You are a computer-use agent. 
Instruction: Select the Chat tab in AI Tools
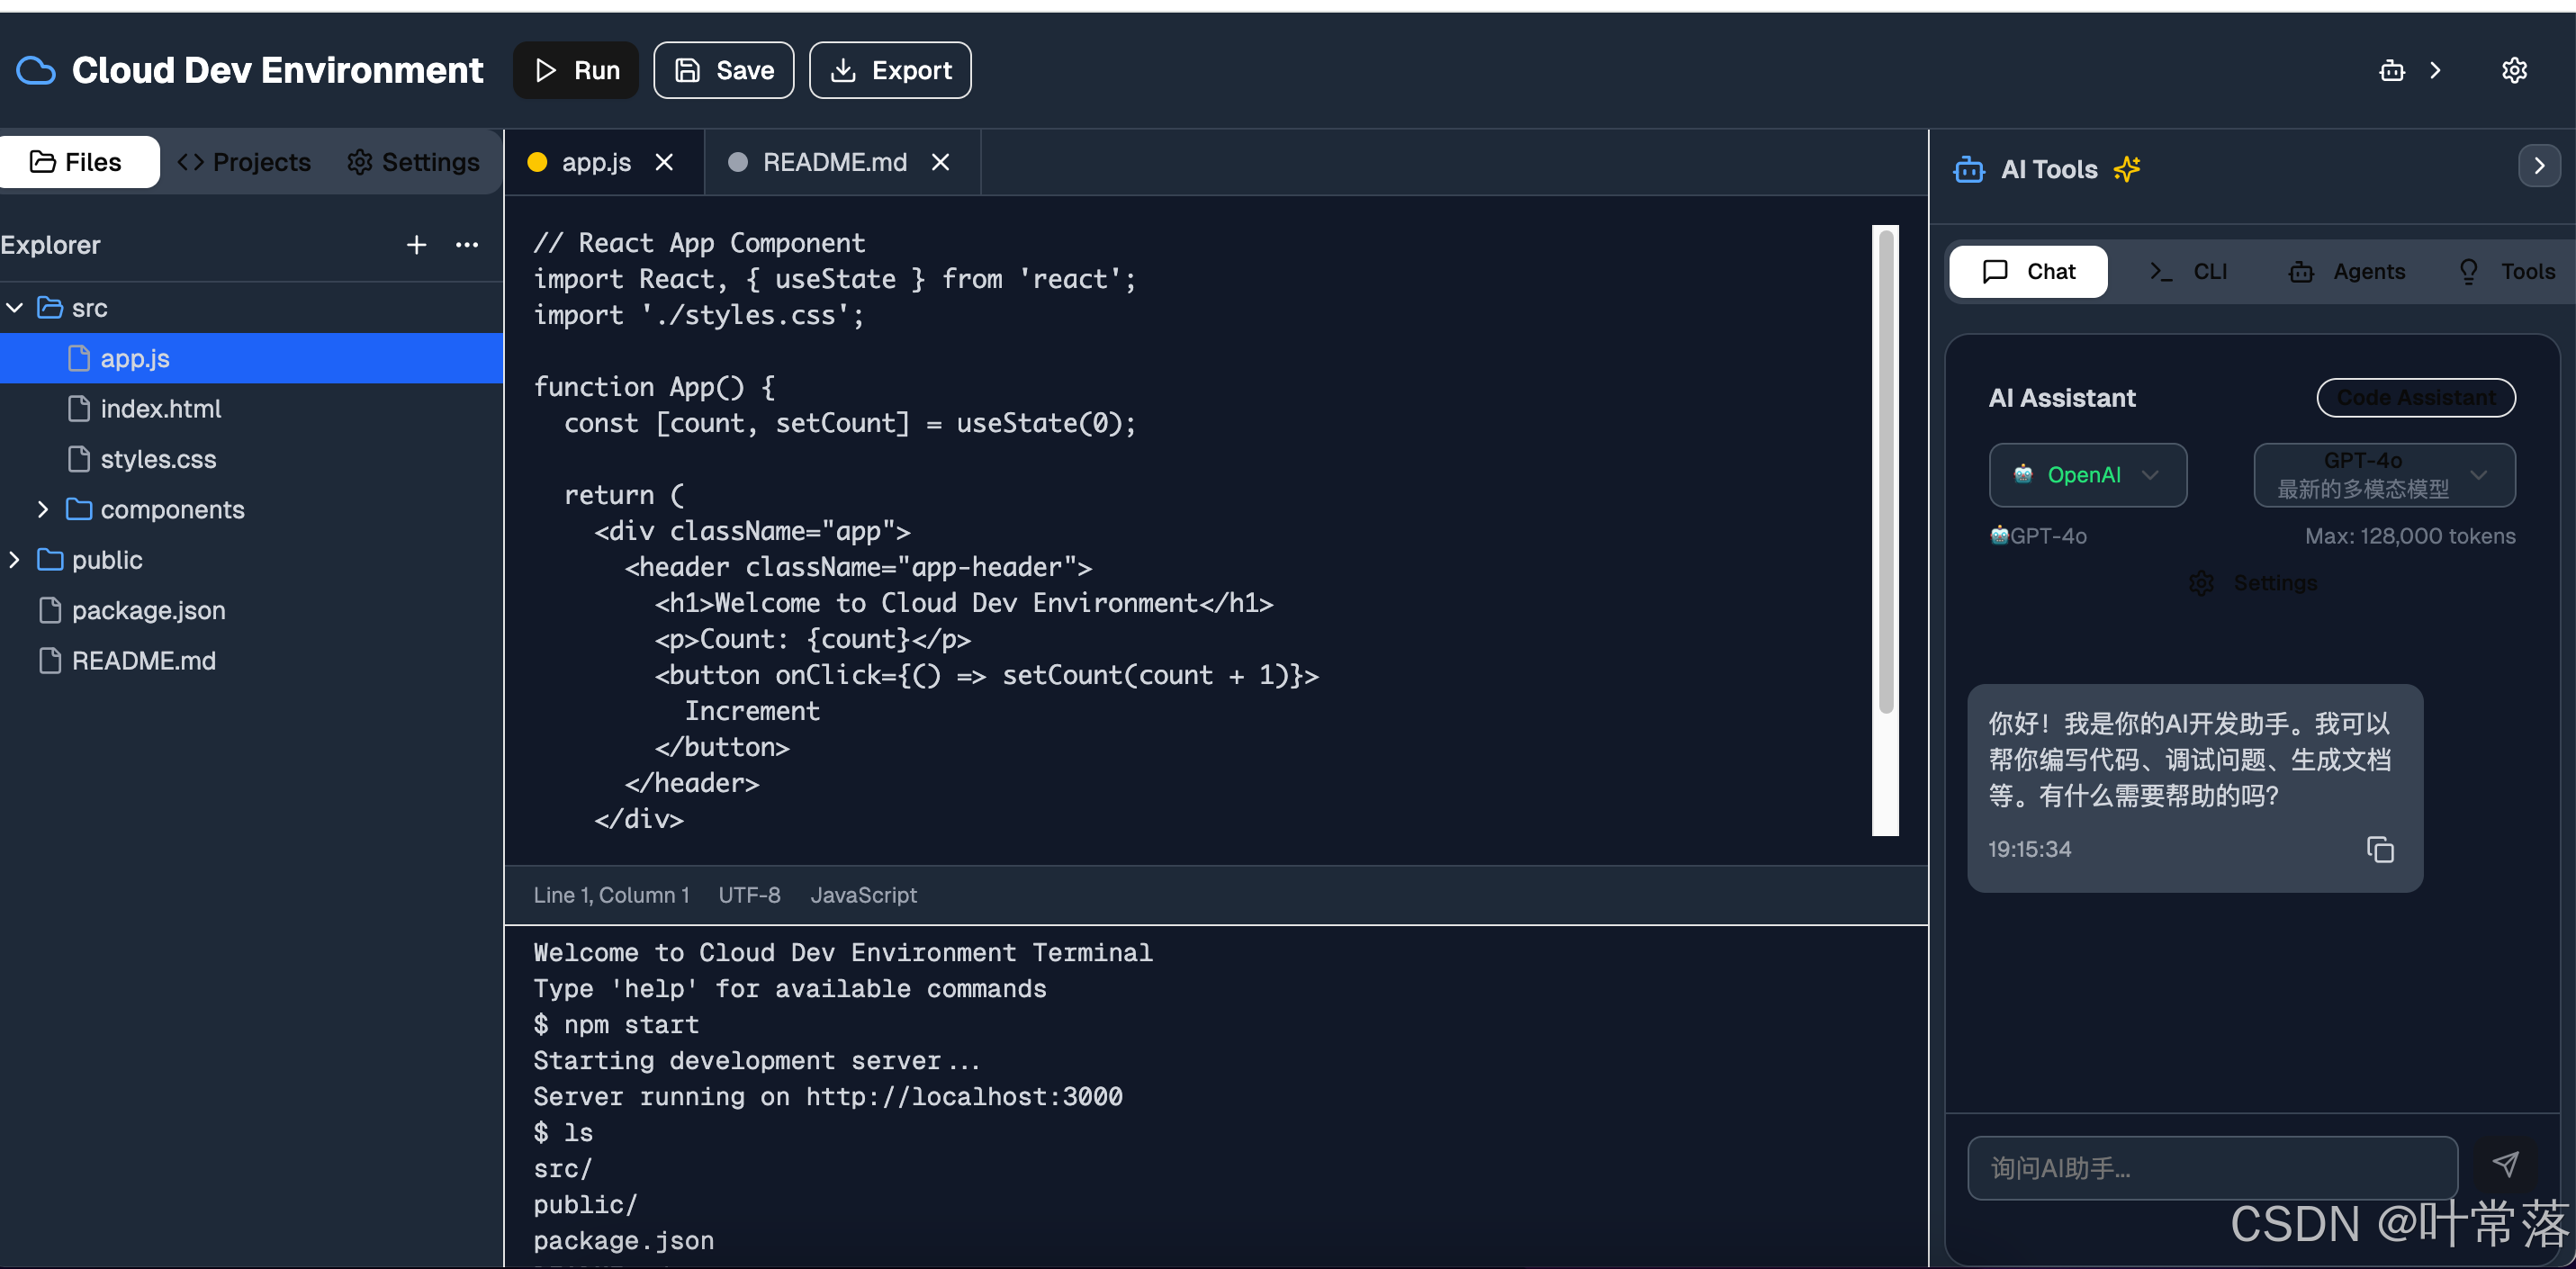tap(2028, 272)
